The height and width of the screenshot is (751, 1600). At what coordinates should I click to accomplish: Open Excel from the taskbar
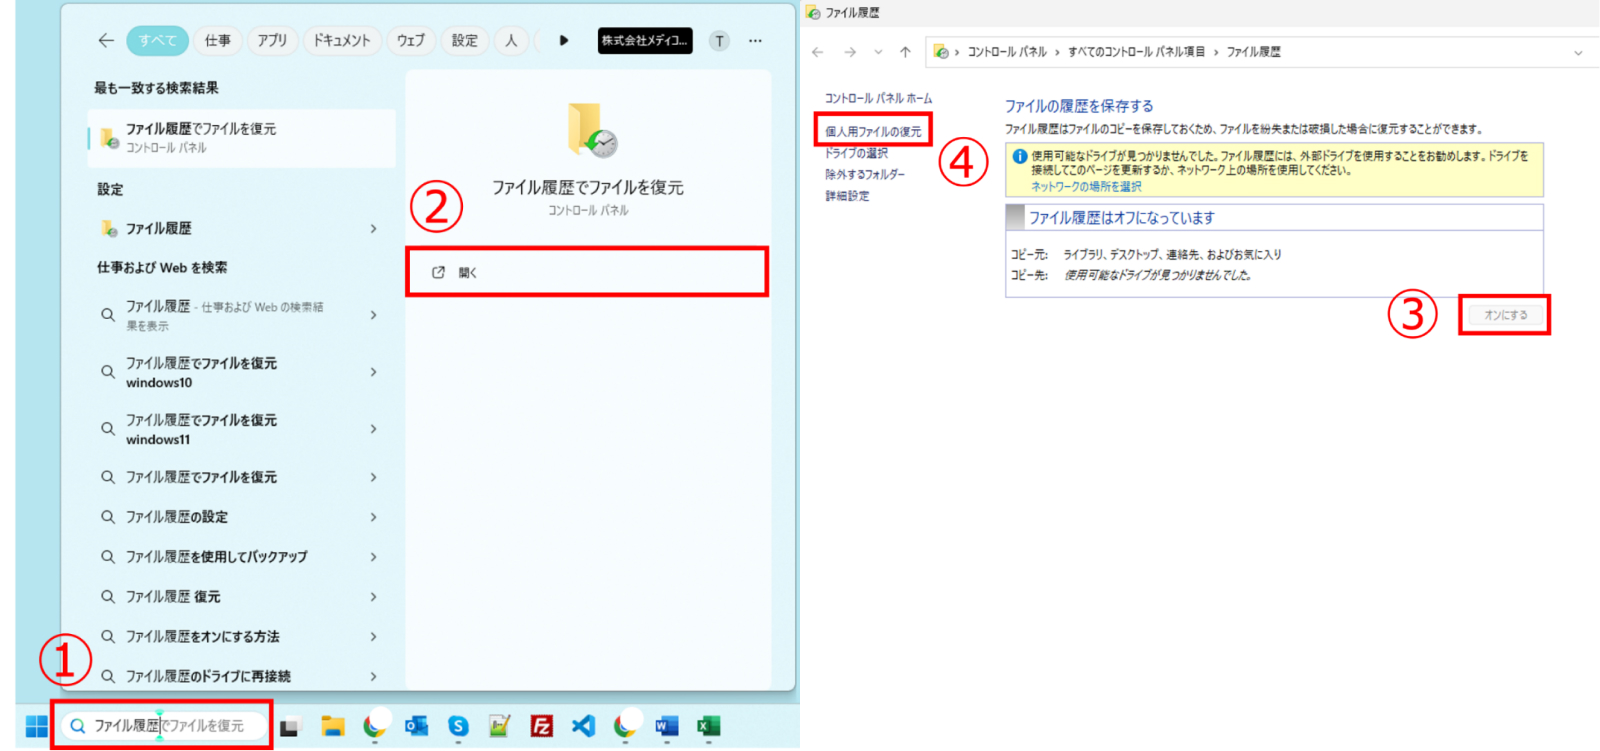tap(709, 726)
